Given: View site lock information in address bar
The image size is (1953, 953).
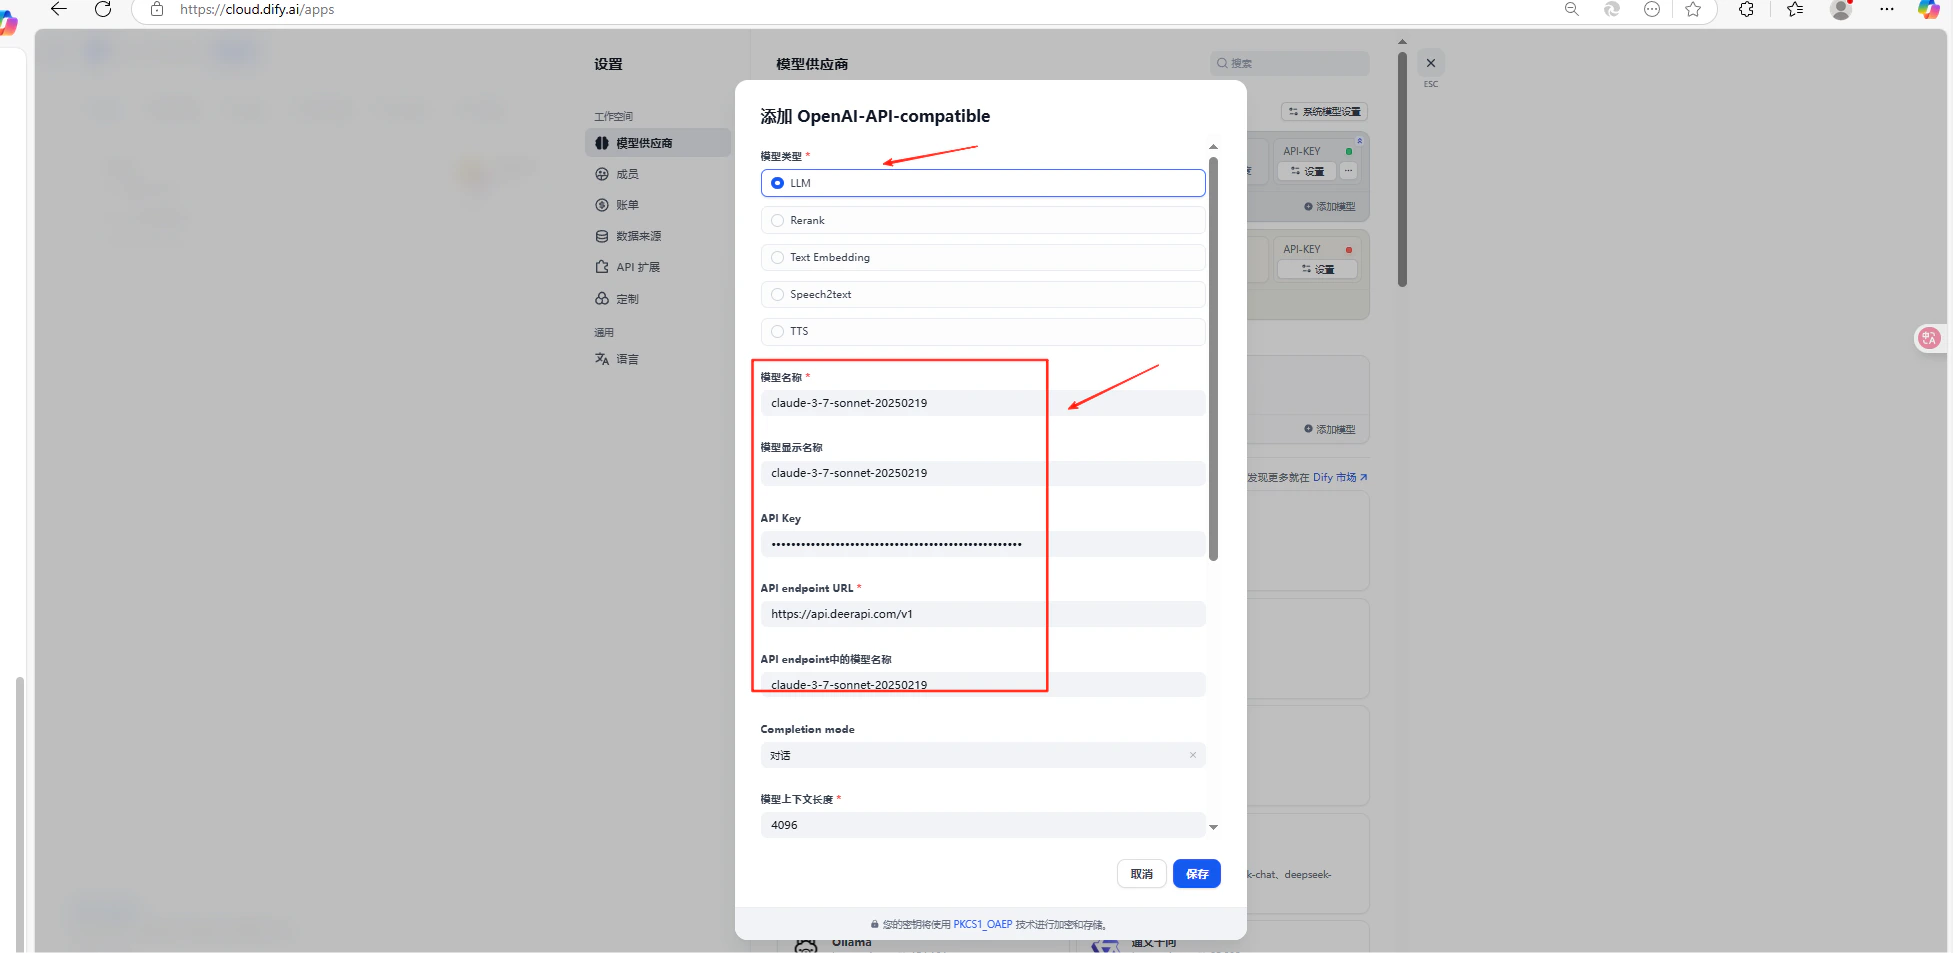Looking at the screenshot, I should 157,9.
